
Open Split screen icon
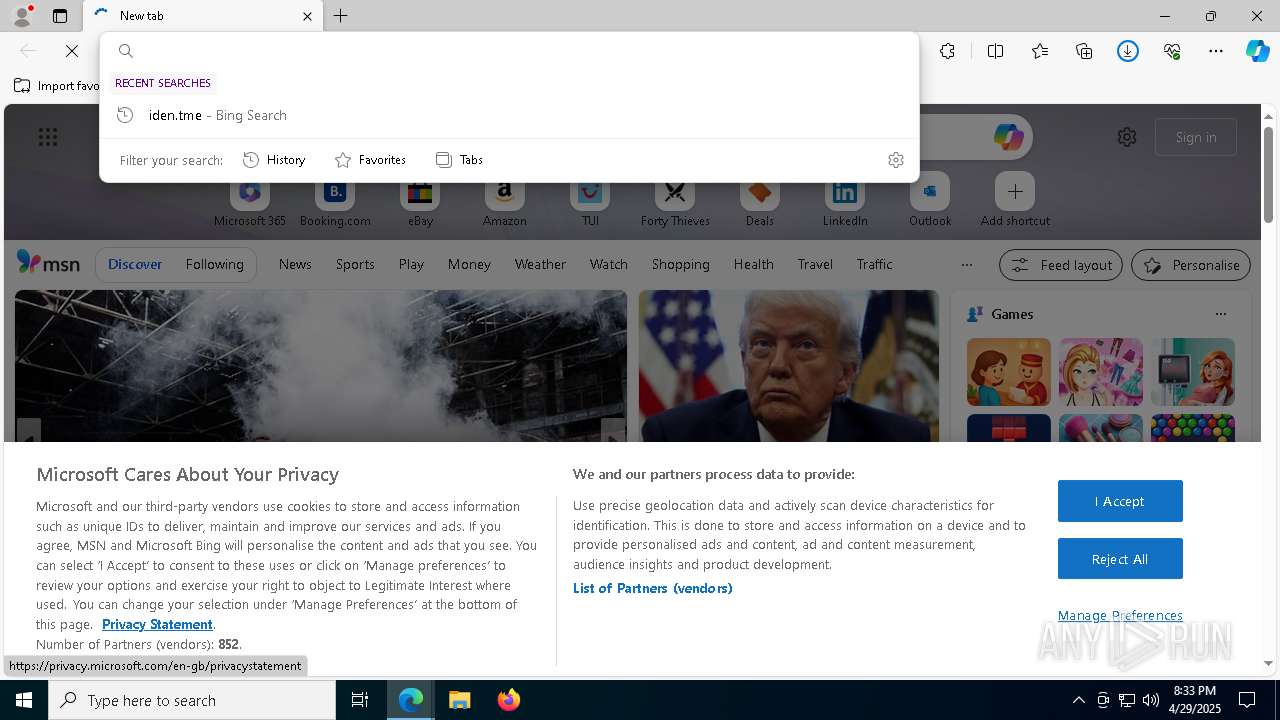coord(995,51)
